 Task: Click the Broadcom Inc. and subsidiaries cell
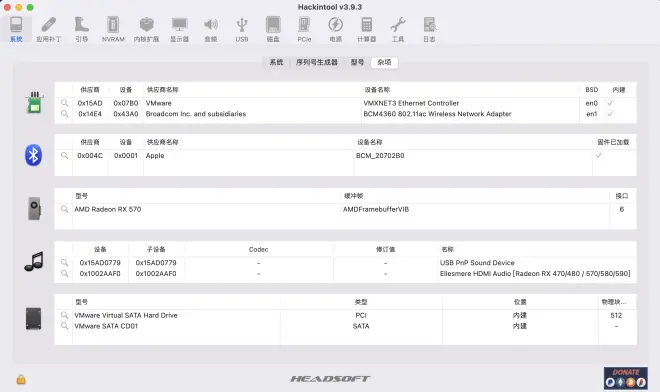[196, 114]
